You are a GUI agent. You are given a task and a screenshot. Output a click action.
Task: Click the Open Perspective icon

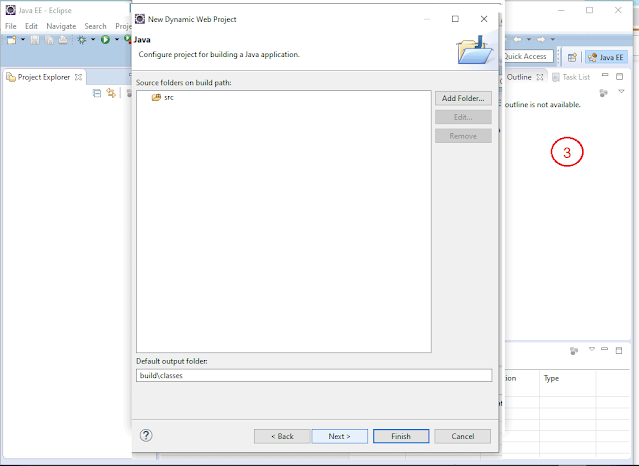pos(572,57)
